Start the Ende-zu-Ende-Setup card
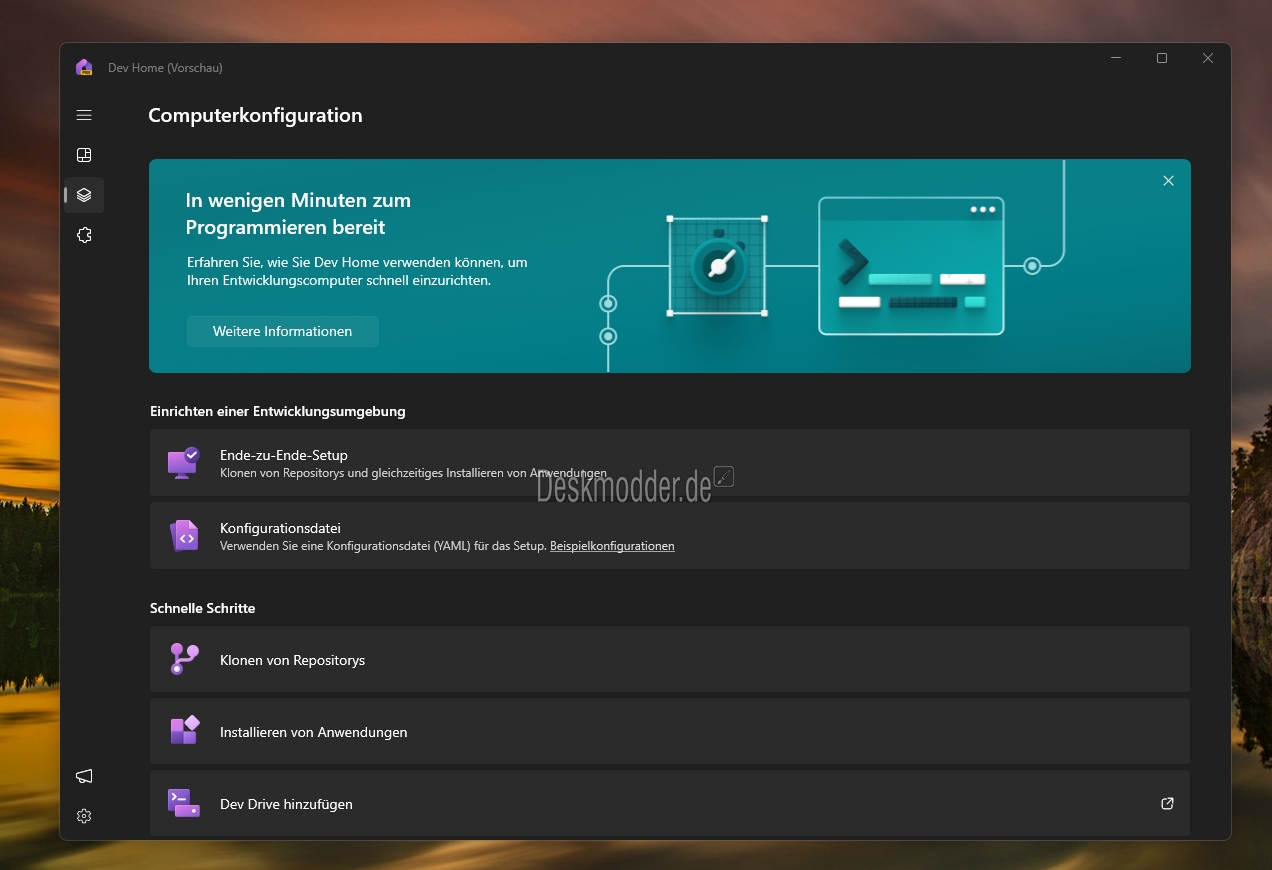The image size is (1272, 870). point(670,463)
